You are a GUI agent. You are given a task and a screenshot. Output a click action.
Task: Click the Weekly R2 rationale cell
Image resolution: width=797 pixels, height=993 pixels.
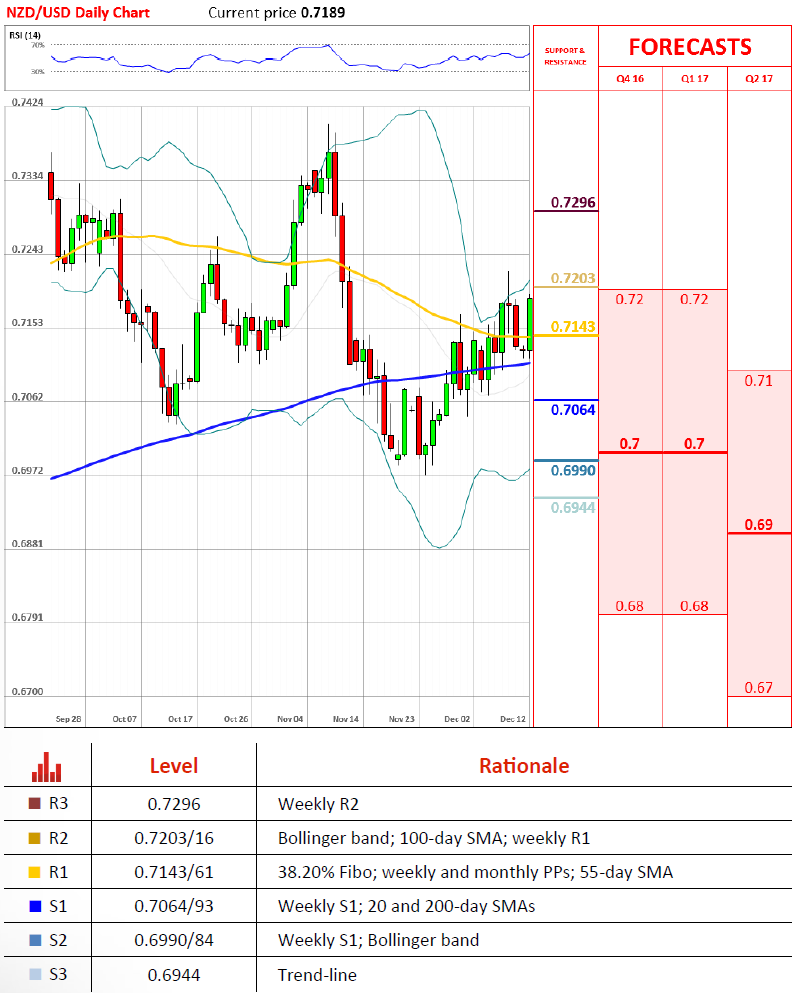click(x=318, y=804)
